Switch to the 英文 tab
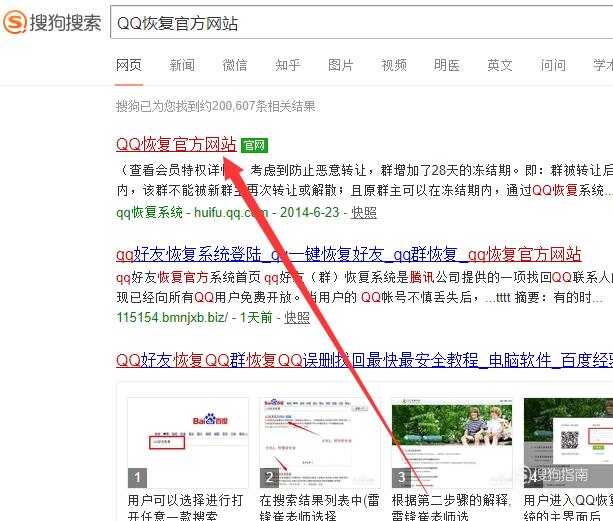The image size is (613, 521). (x=500, y=65)
